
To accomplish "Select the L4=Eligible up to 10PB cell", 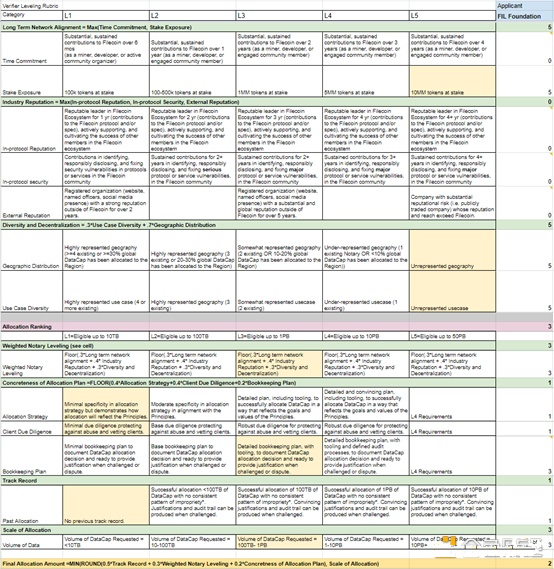I will 366,336.
